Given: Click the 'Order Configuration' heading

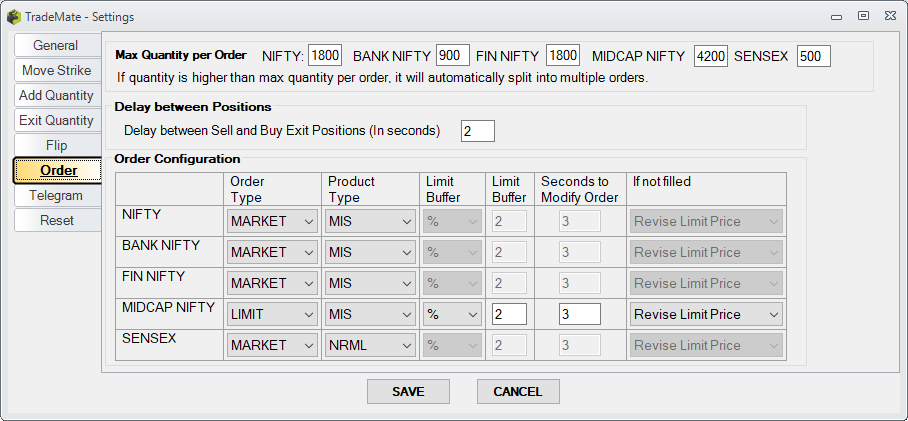Looking at the screenshot, I should click(177, 159).
